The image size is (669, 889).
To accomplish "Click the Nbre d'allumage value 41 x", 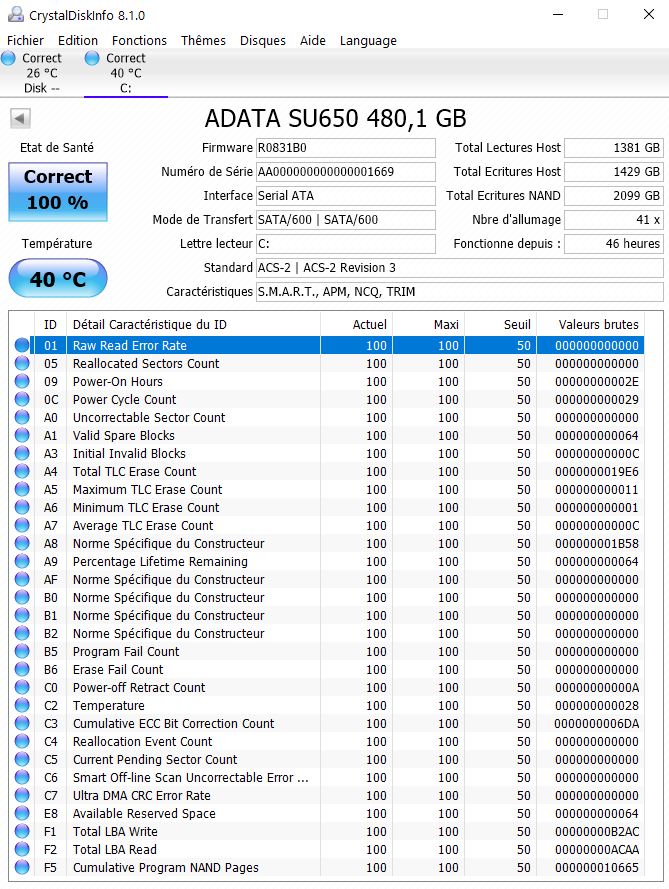I will point(614,219).
